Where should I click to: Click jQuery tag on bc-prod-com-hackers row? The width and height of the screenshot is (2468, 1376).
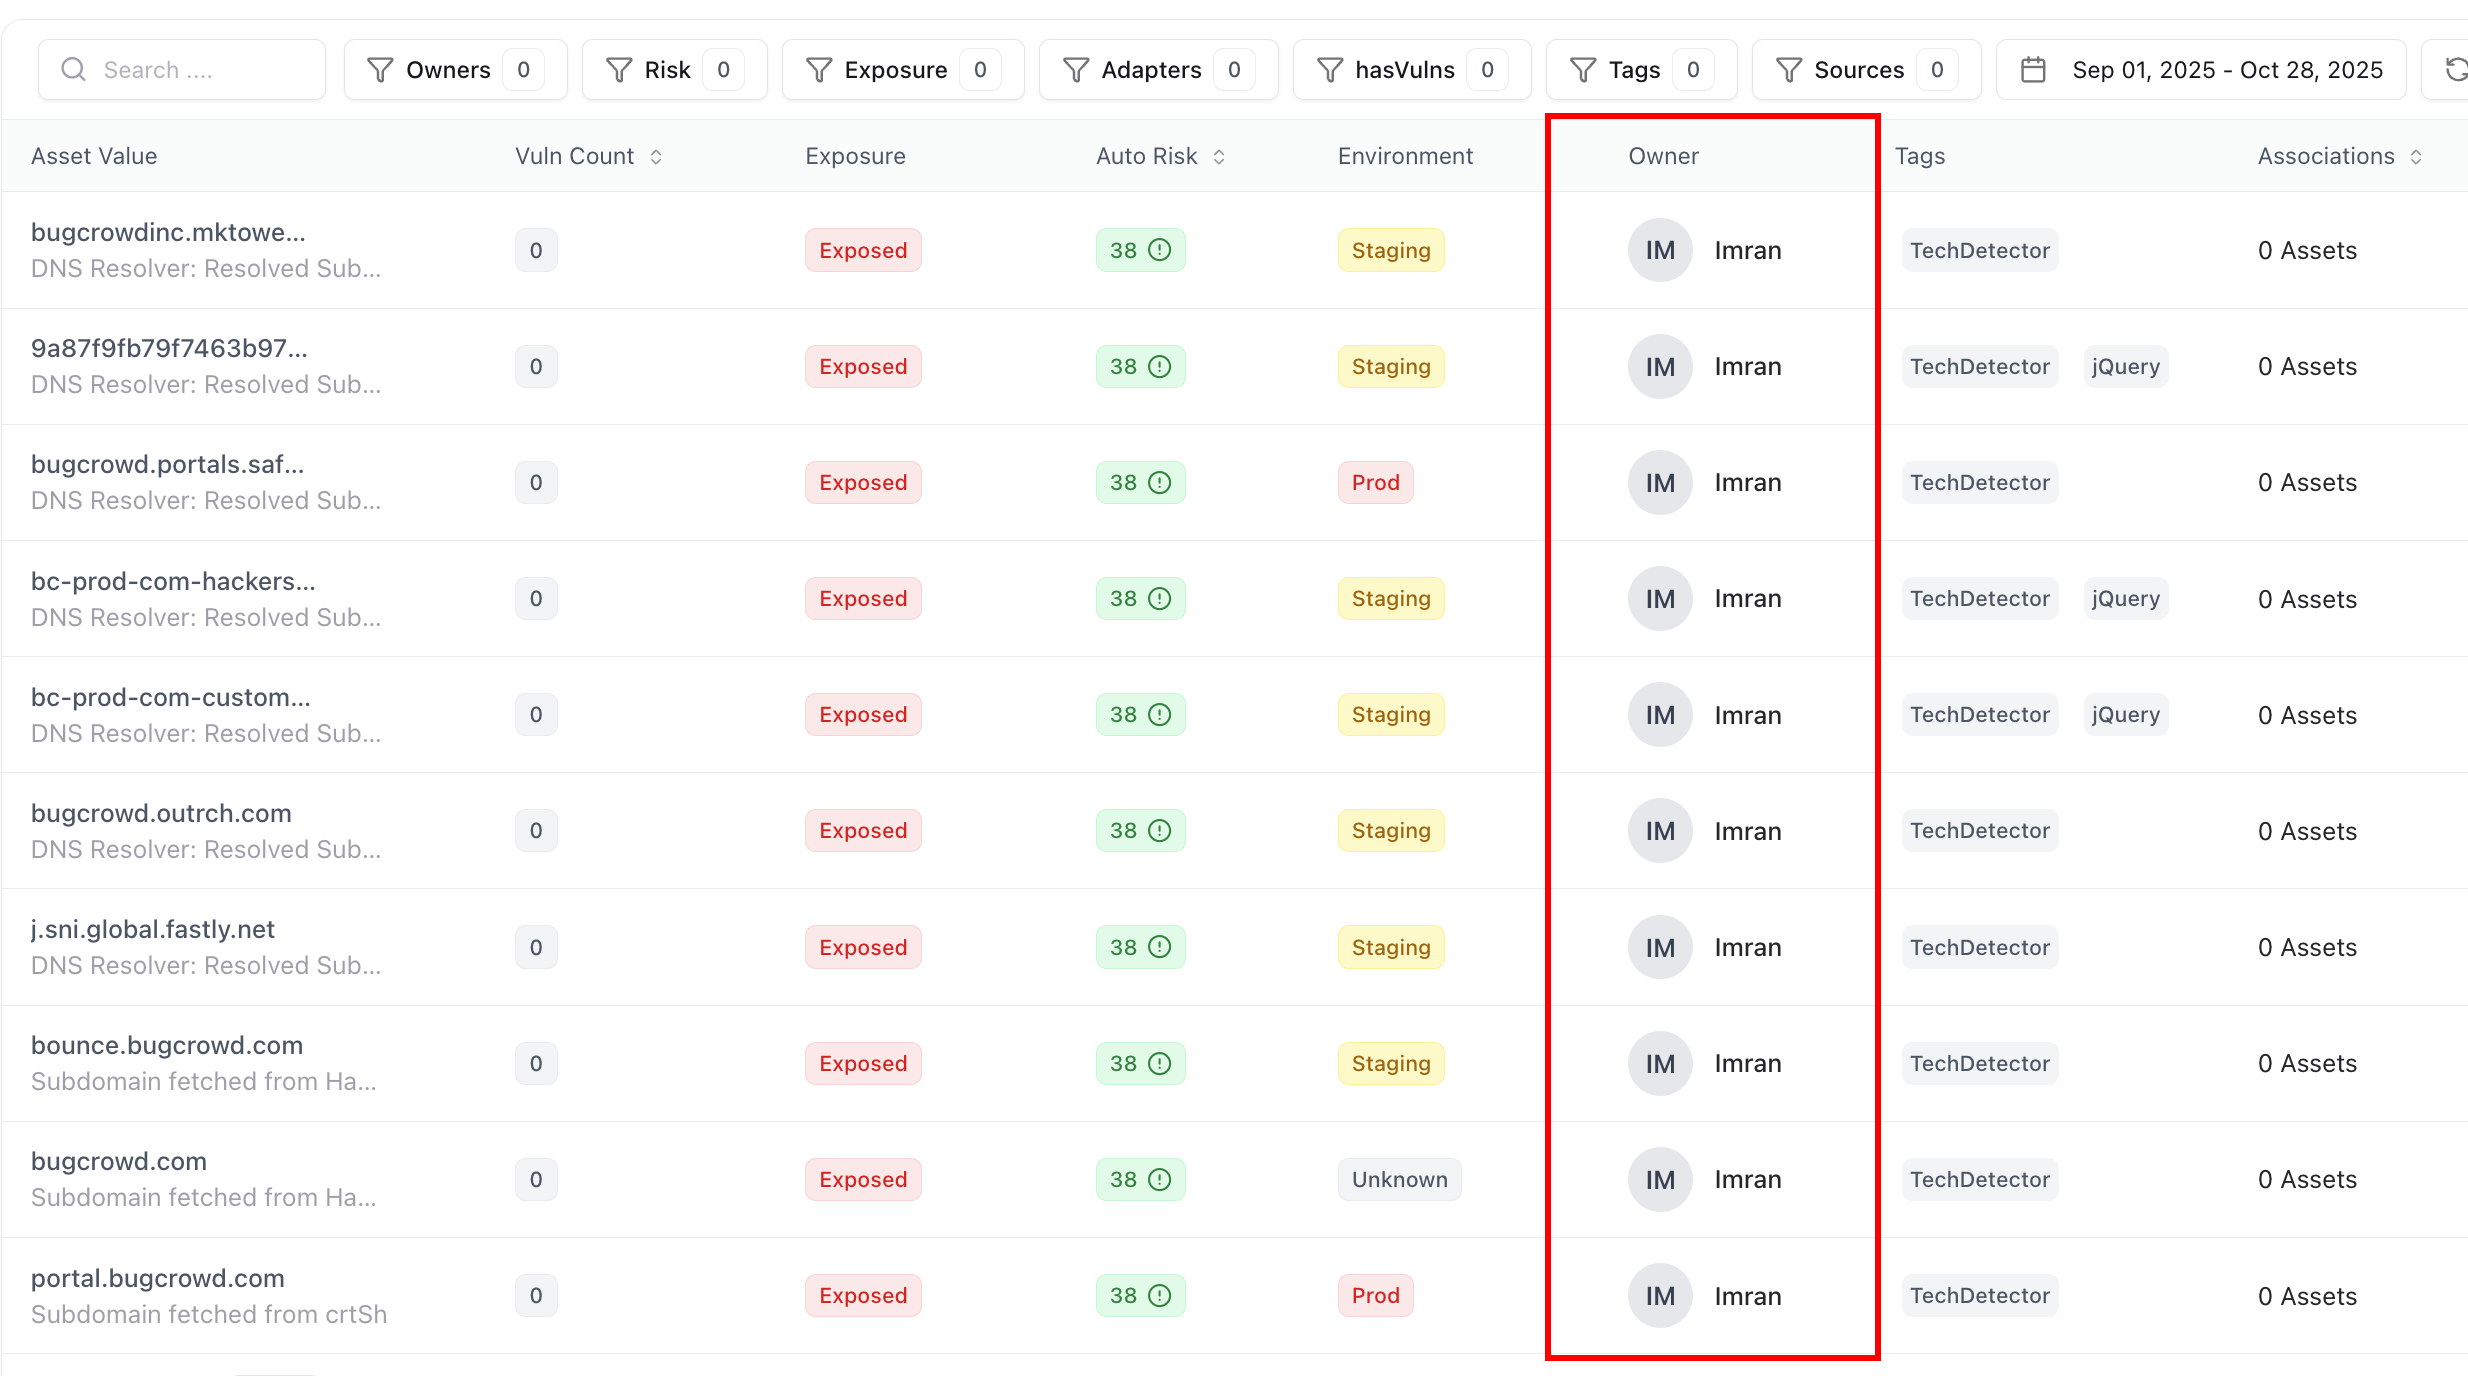2126,599
